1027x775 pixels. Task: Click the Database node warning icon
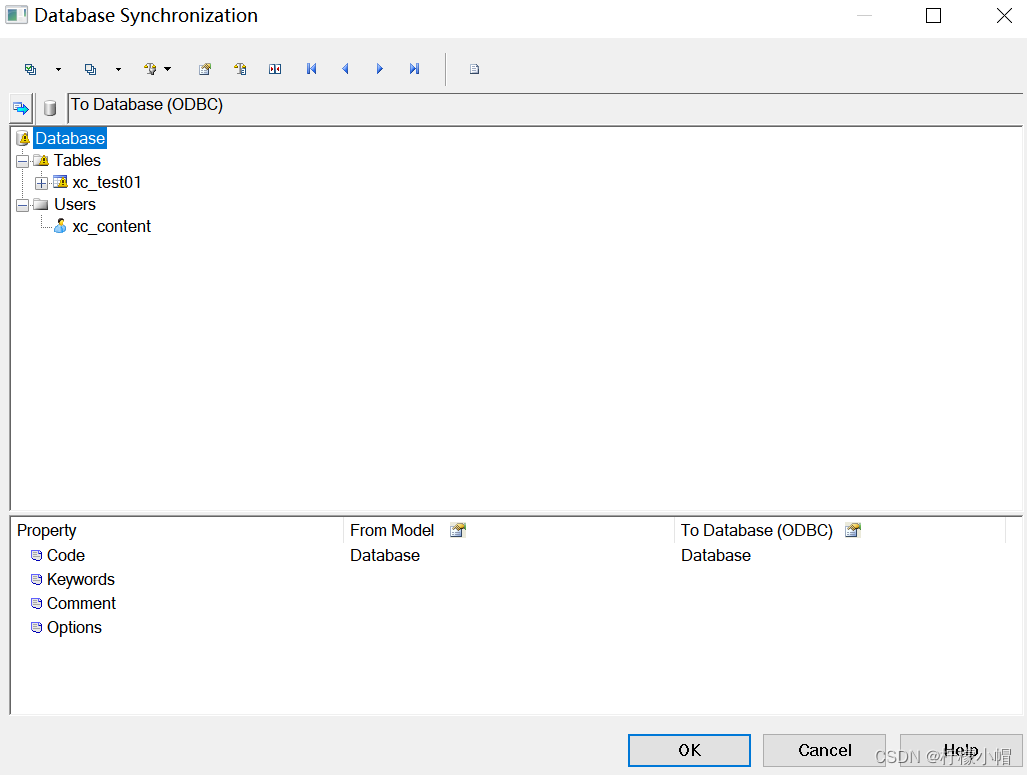pyautogui.click(x=23, y=138)
